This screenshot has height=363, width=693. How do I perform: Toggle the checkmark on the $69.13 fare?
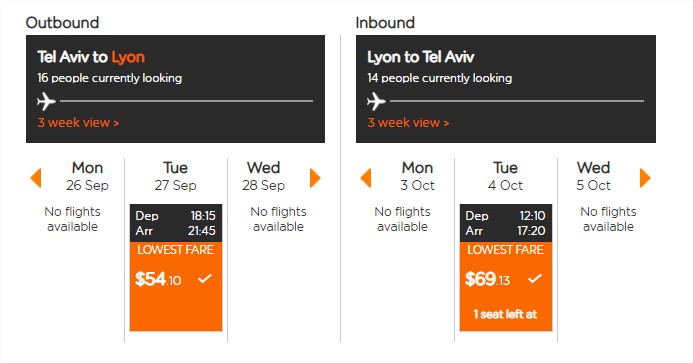pyautogui.click(x=535, y=279)
